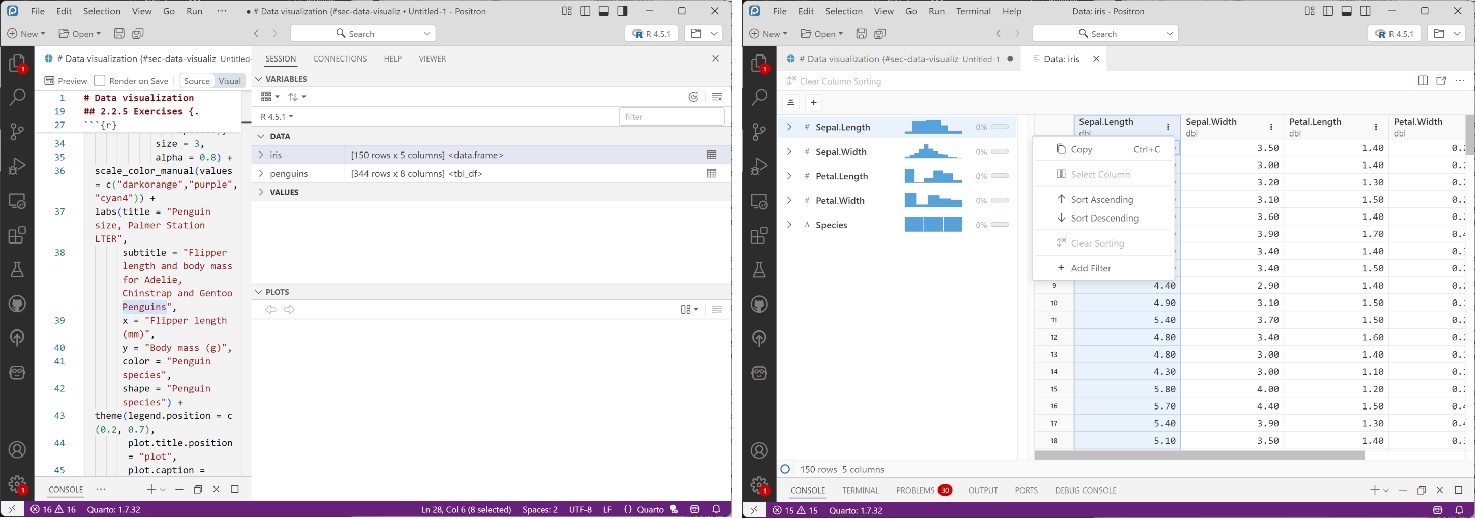Click Preview button in editor toolbar
This screenshot has width=1475, height=519.
[66, 81]
